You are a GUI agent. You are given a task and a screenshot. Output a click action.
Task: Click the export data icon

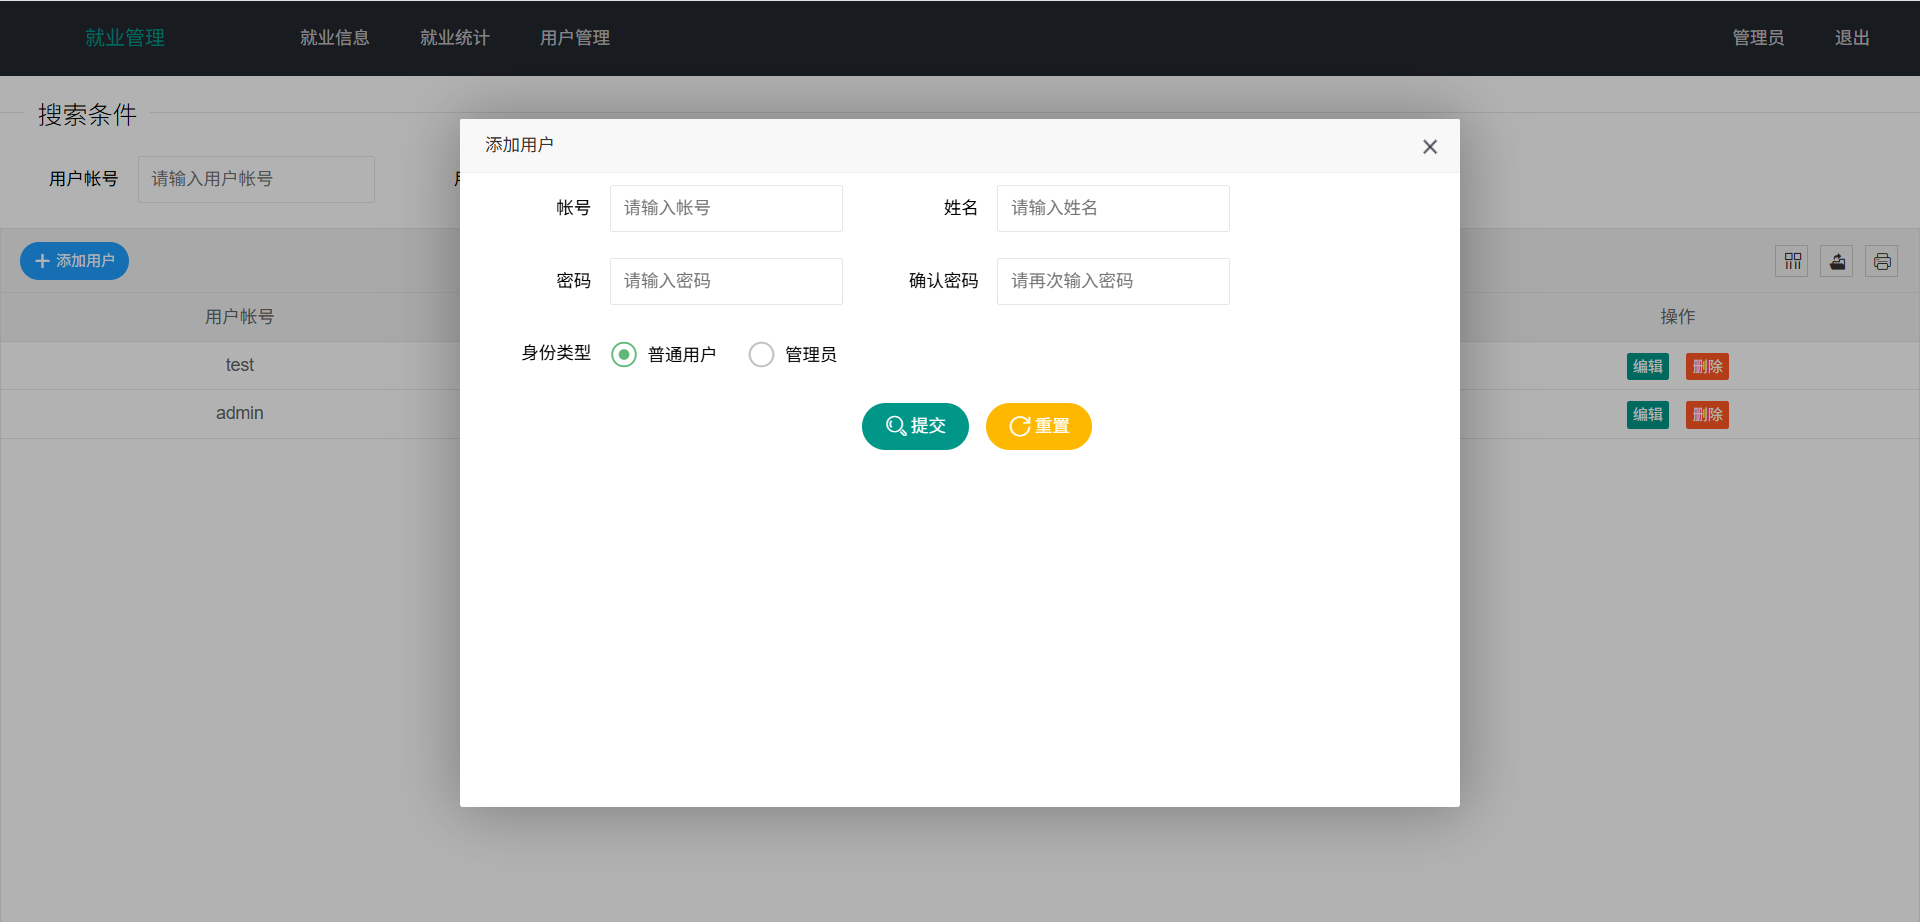pyautogui.click(x=1837, y=261)
